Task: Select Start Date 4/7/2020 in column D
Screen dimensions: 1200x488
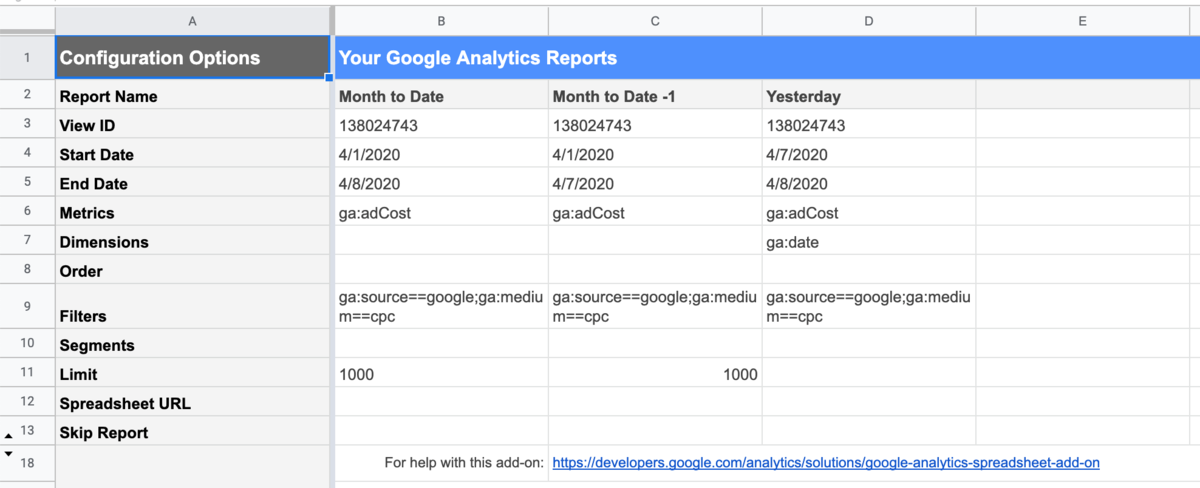Action: 869,154
